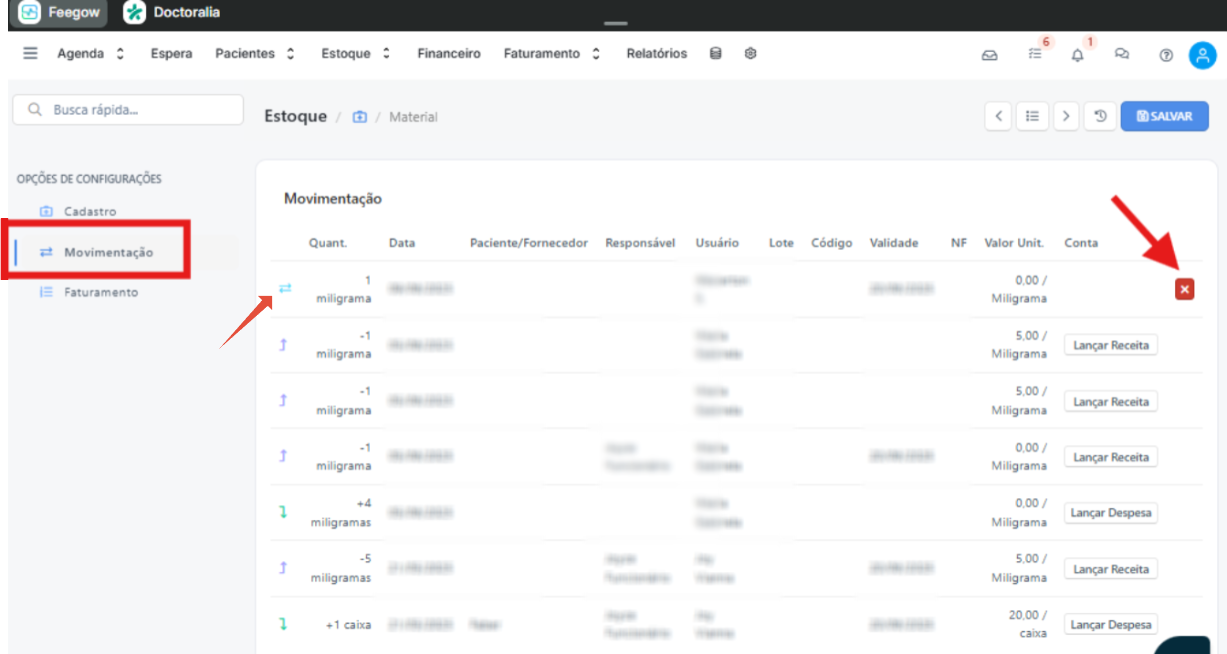The width and height of the screenshot is (1227, 654).
Task: Open the chat messages icon
Action: pos(1122,55)
